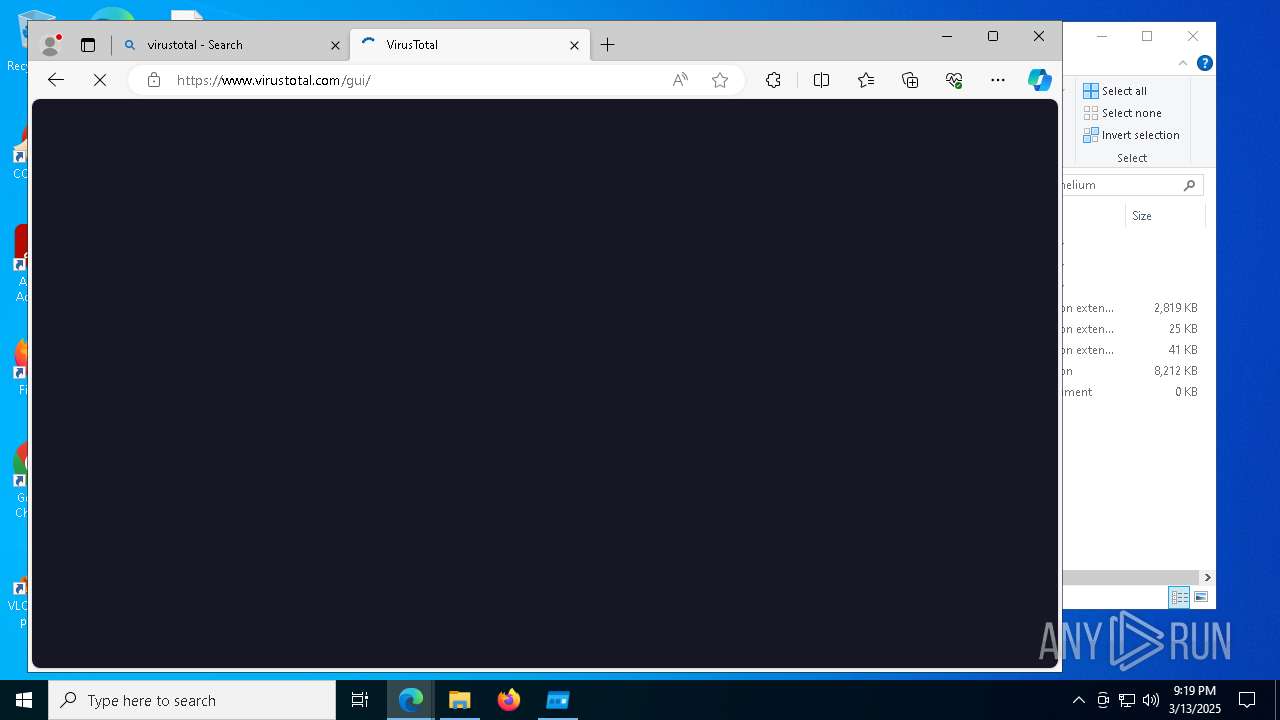Viewport: 1280px width, 720px height.
Task: Open the Copilot sidebar
Action: [x=1040, y=80]
